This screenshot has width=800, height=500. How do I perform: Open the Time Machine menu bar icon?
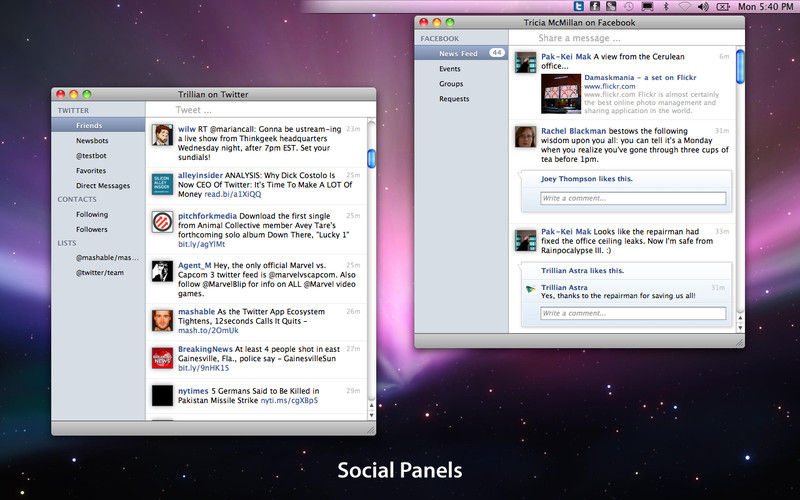point(629,6)
